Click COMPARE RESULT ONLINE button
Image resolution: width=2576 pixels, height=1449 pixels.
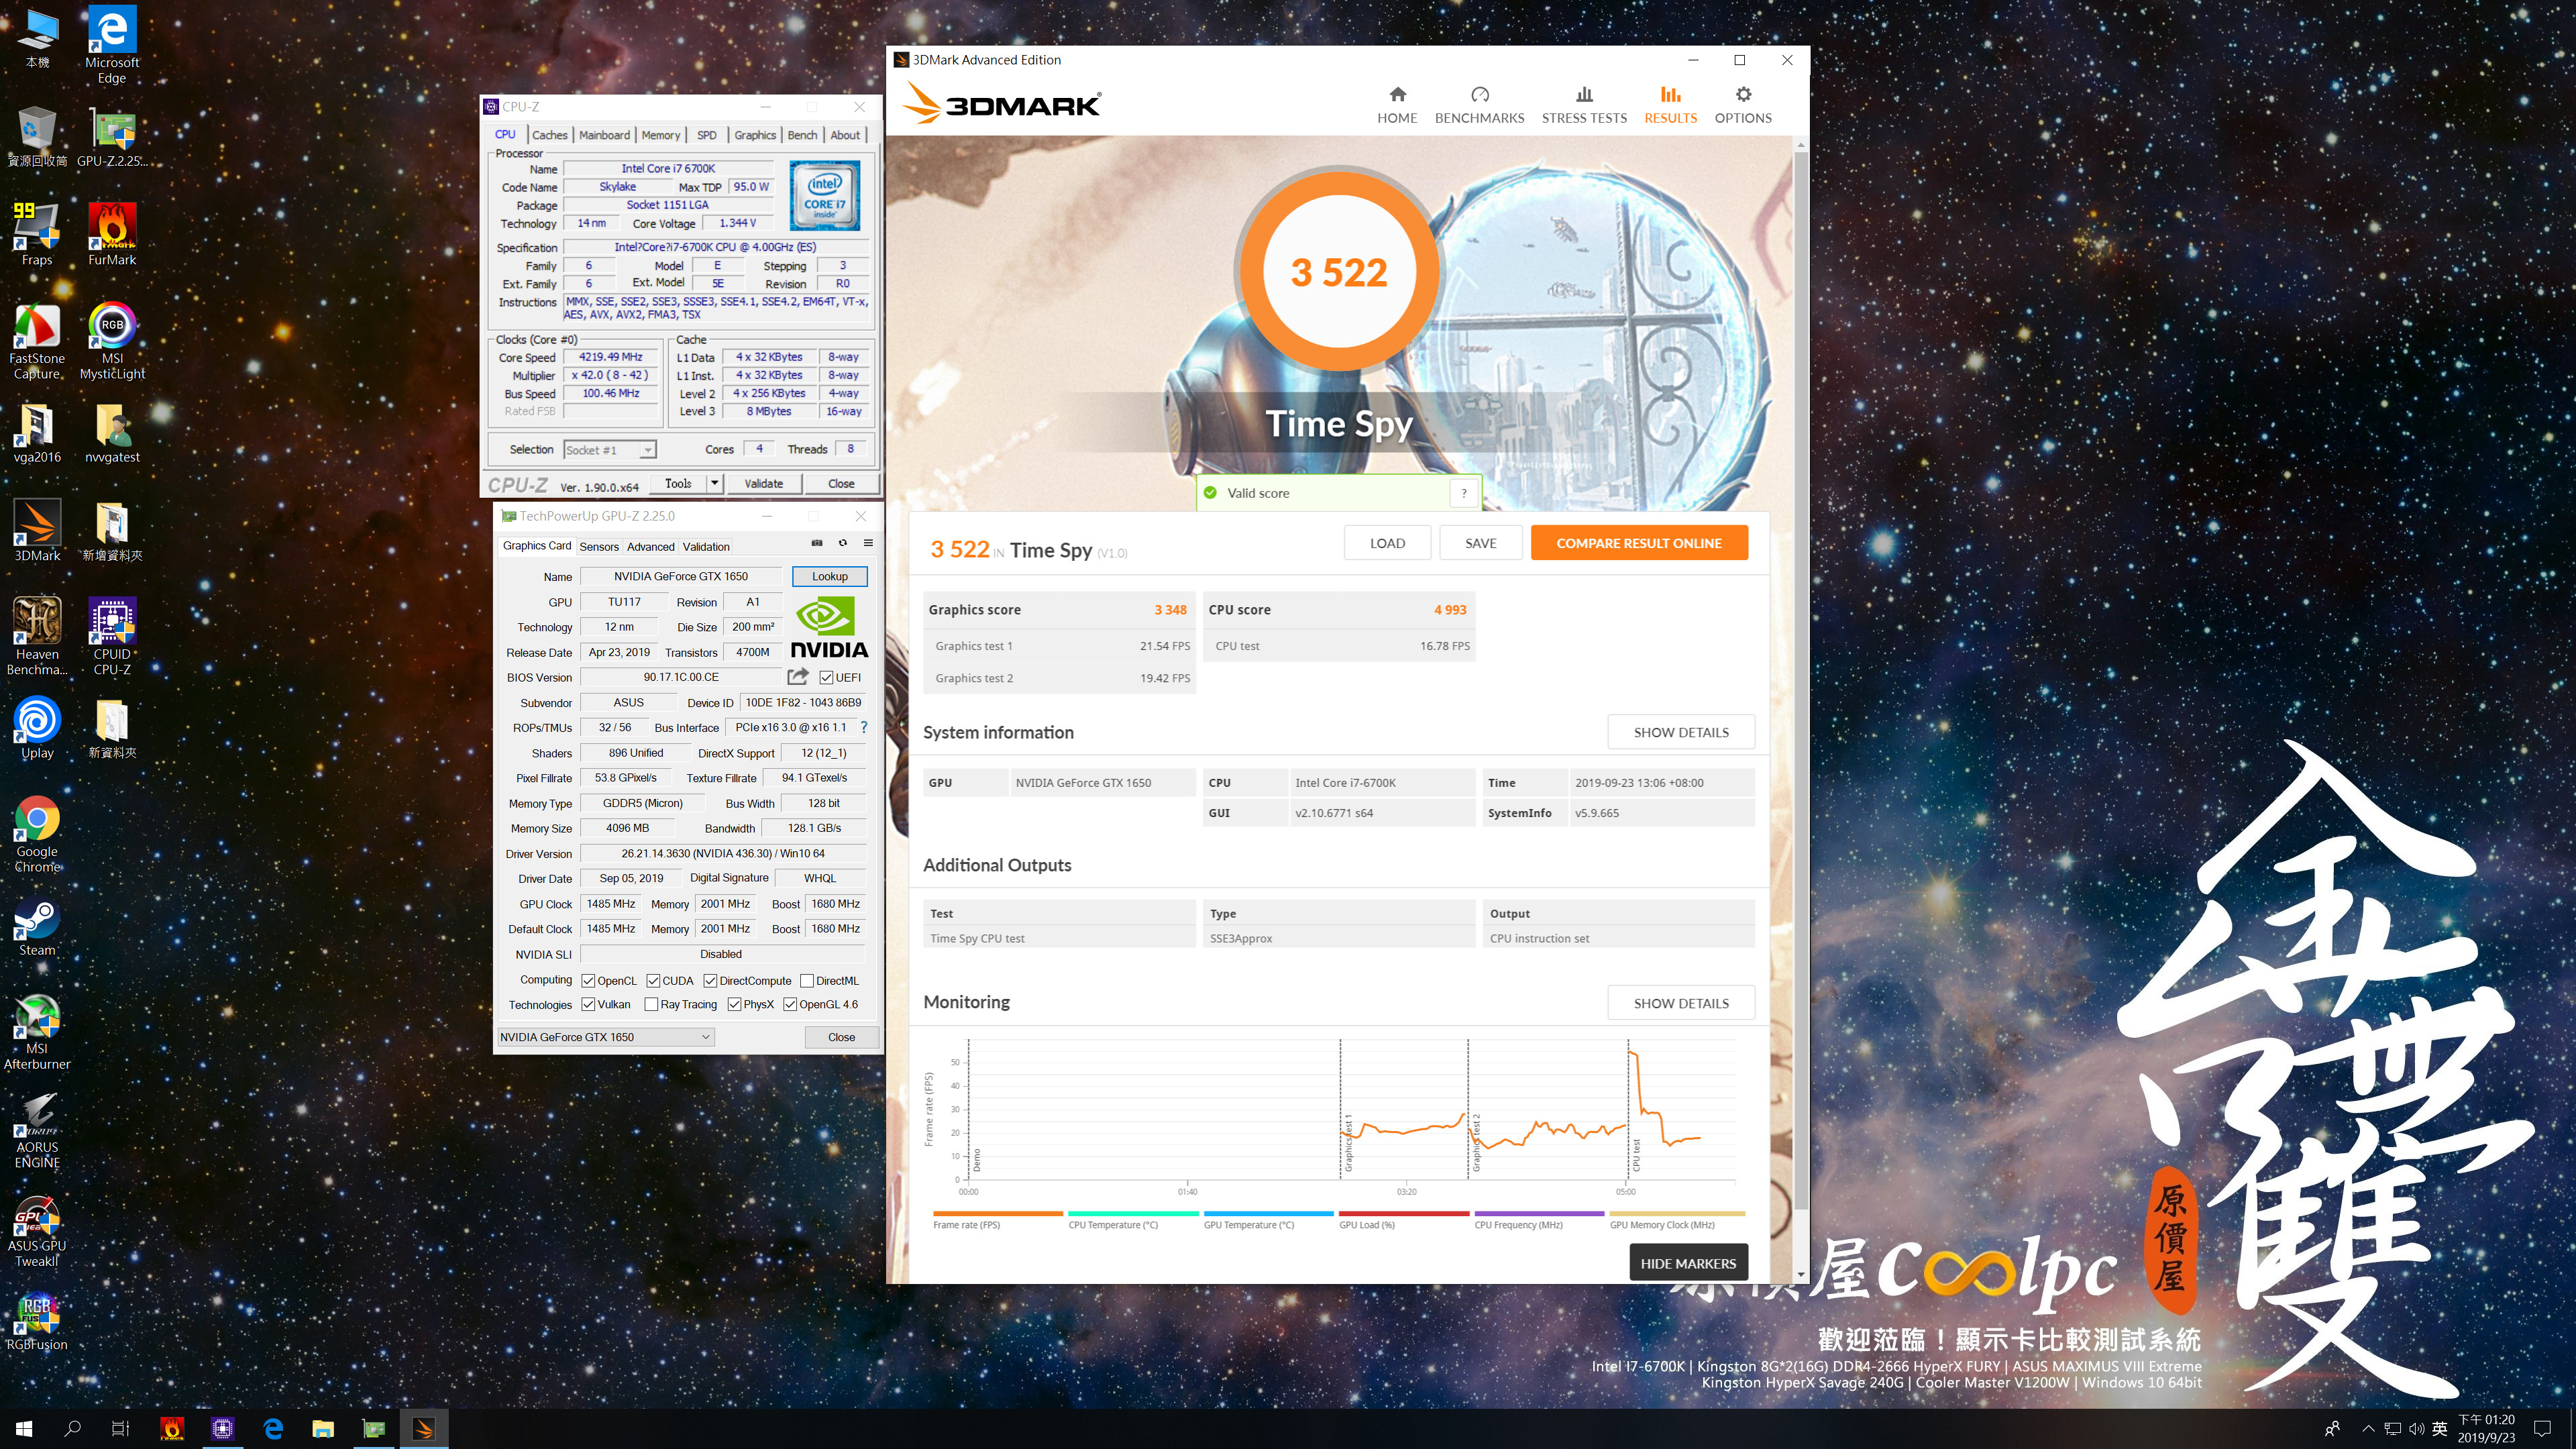coord(1639,543)
